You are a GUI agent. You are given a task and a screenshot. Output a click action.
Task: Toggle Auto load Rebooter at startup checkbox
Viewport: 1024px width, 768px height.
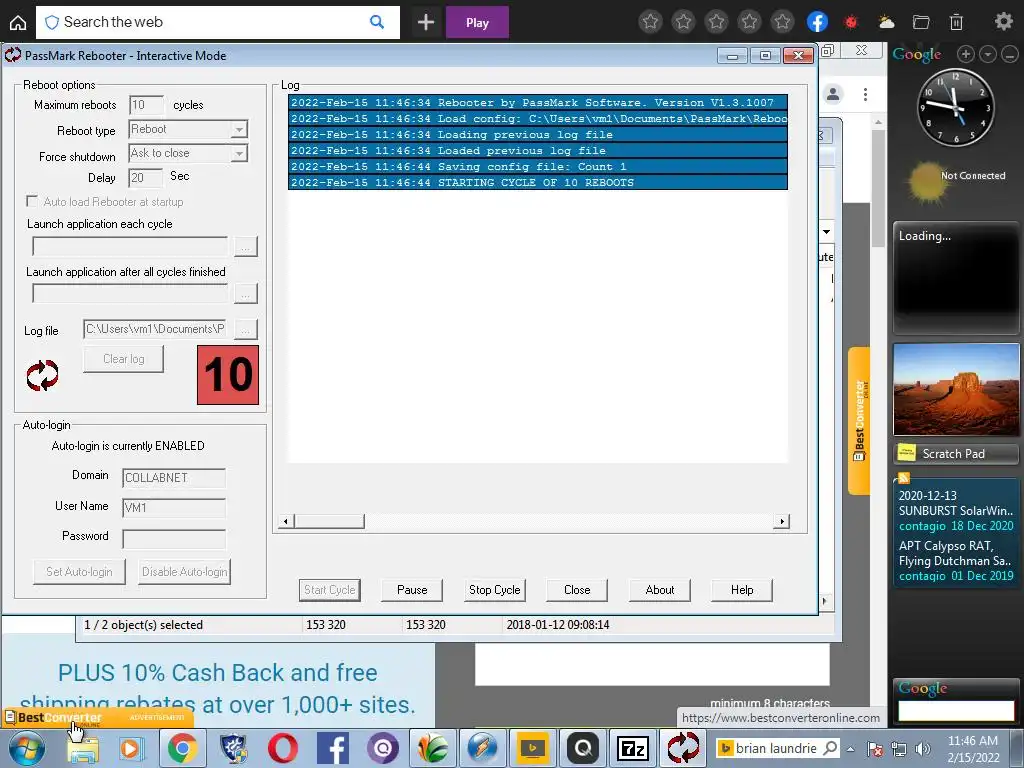[x=31, y=200]
